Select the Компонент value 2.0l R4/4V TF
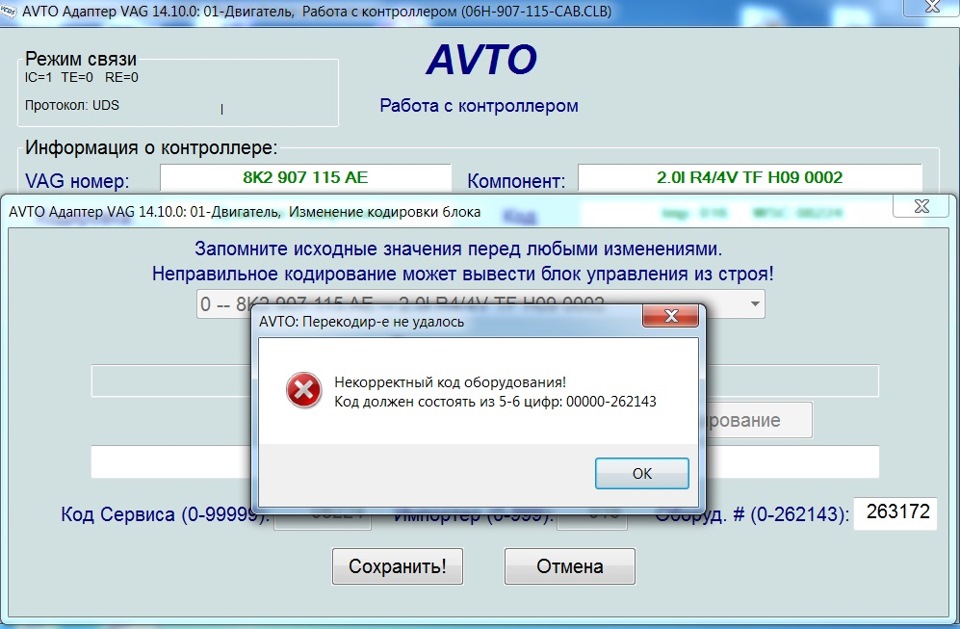 750,178
